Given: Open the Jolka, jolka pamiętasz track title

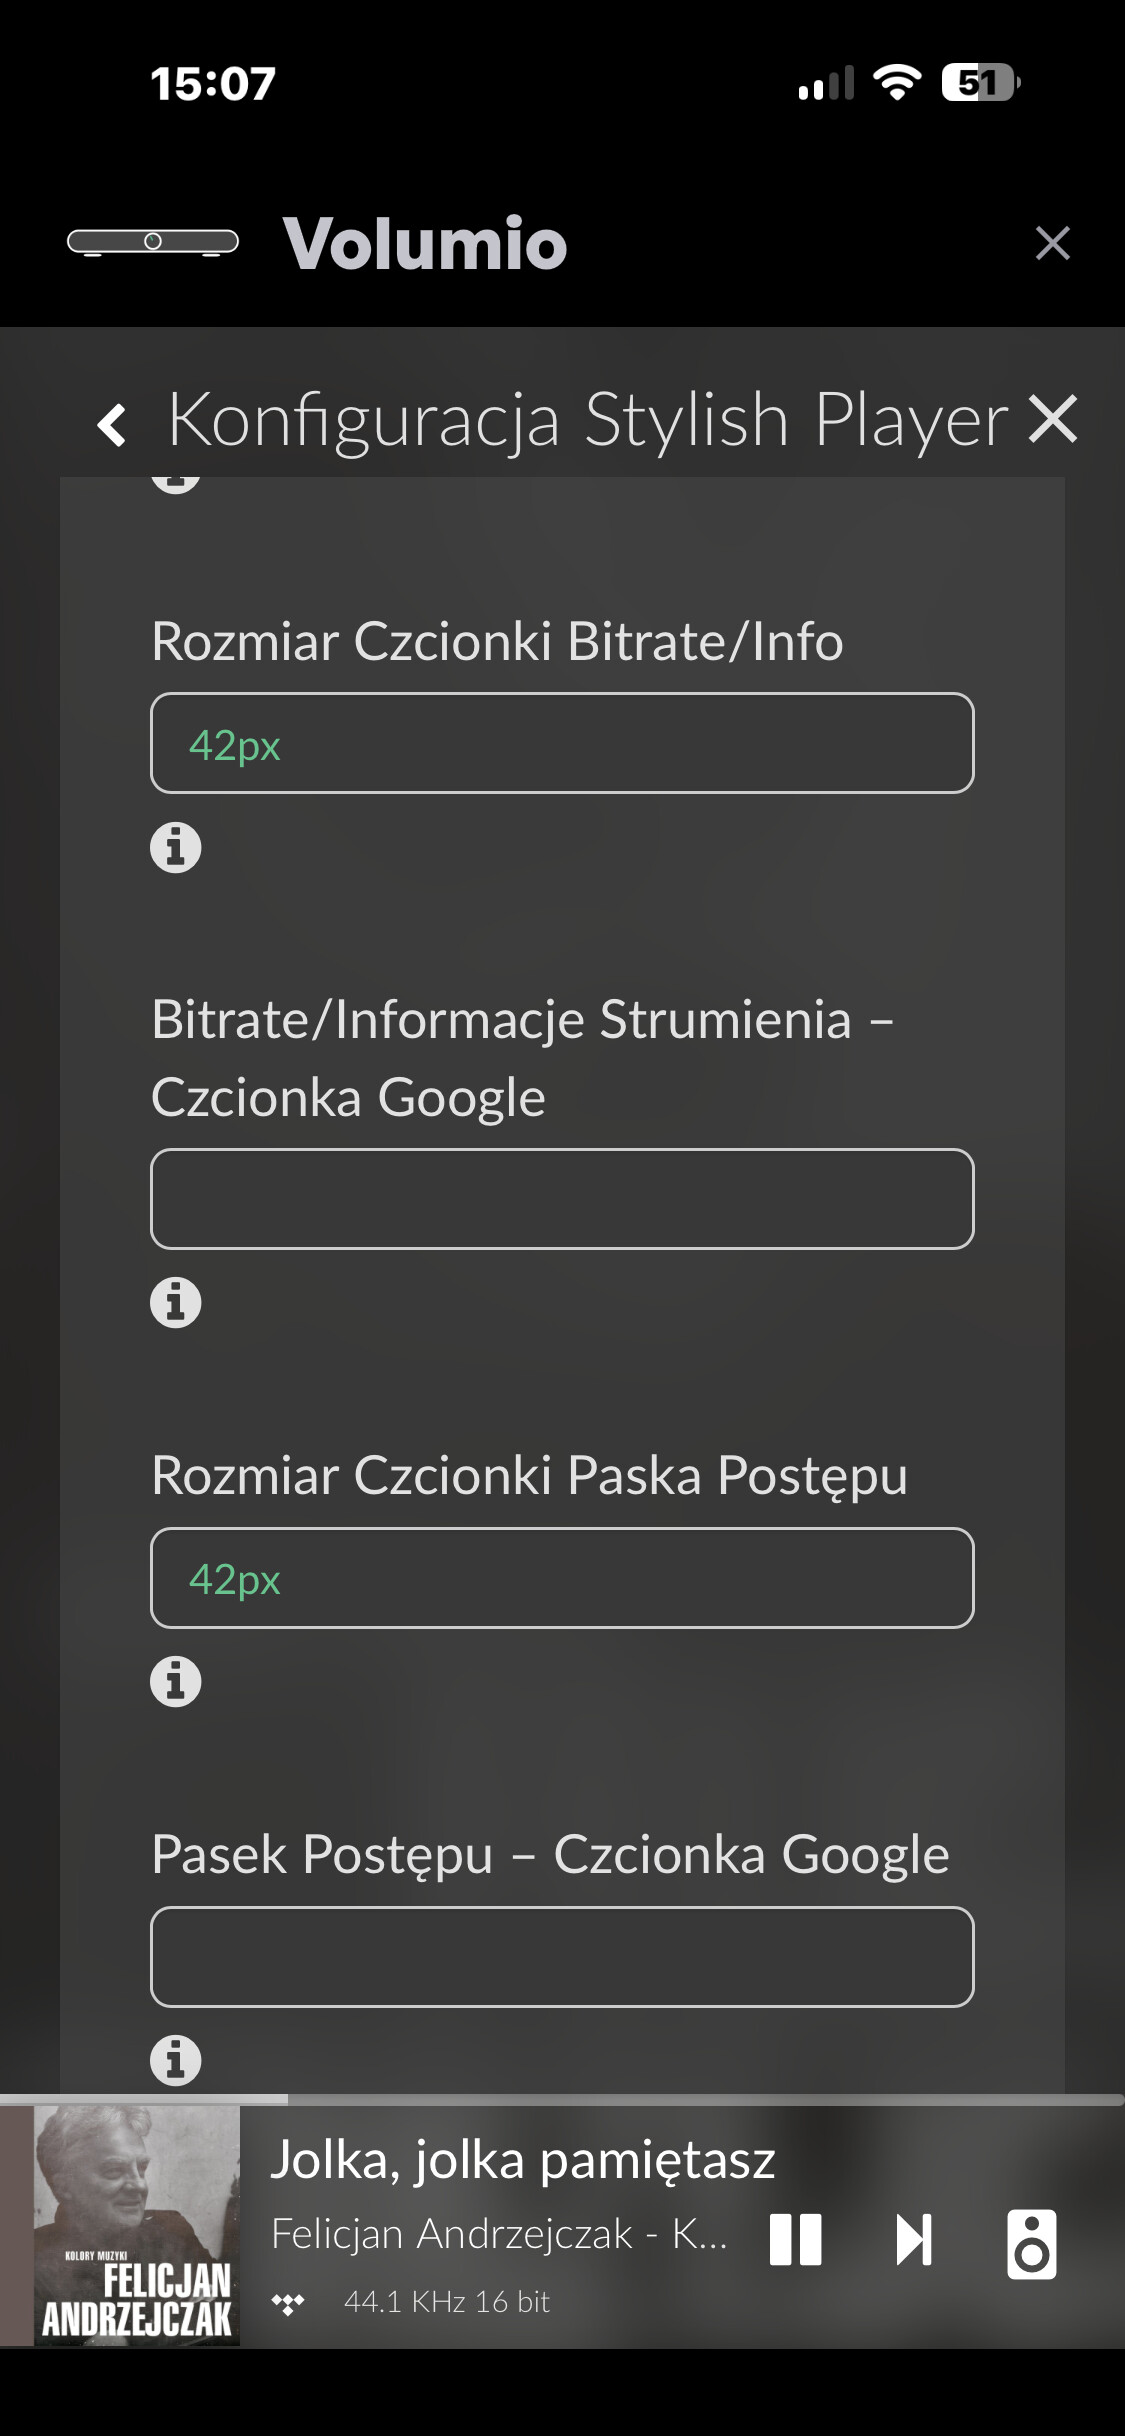Looking at the screenshot, I should click(x=523, y=2160).
